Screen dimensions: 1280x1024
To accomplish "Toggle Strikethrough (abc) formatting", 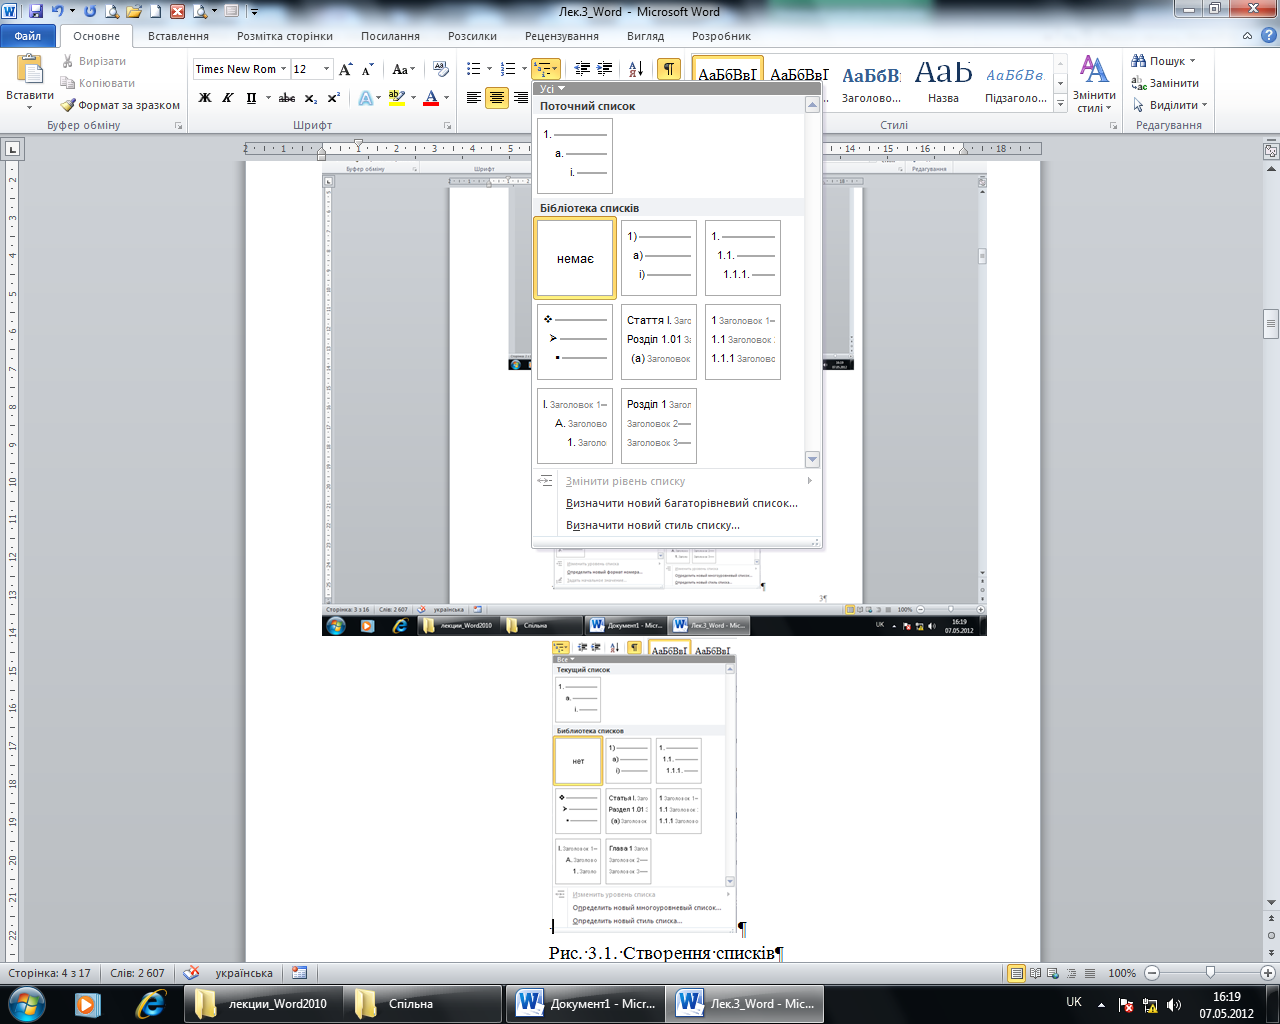I will [287, 98].
